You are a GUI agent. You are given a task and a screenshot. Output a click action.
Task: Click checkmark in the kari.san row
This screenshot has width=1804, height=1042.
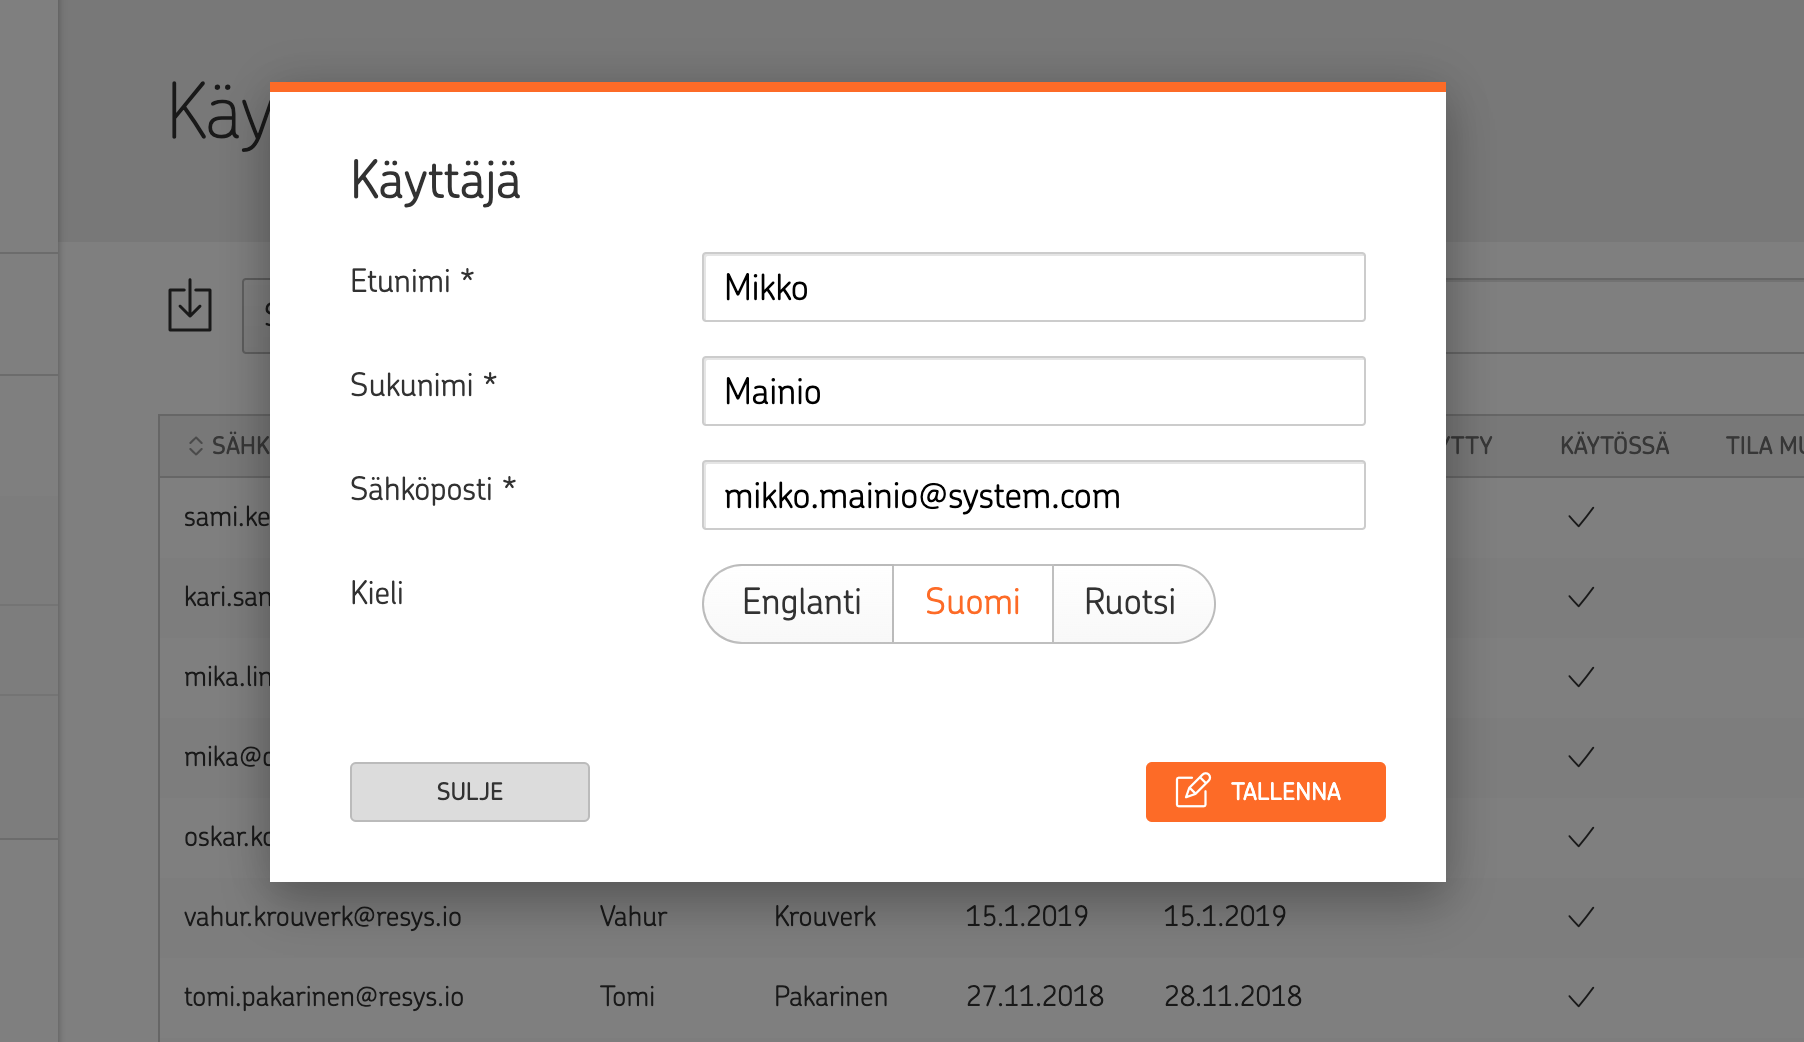tap(1581, 597)
